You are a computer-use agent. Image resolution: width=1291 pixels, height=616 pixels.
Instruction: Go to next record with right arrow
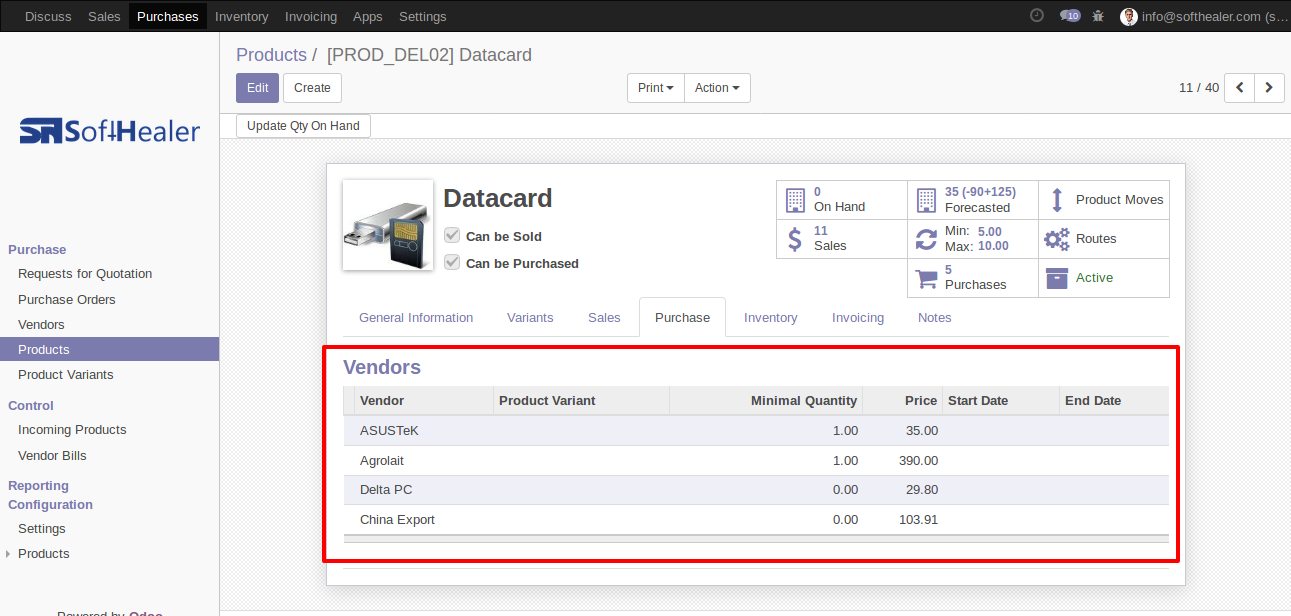tap(1269, 88)
